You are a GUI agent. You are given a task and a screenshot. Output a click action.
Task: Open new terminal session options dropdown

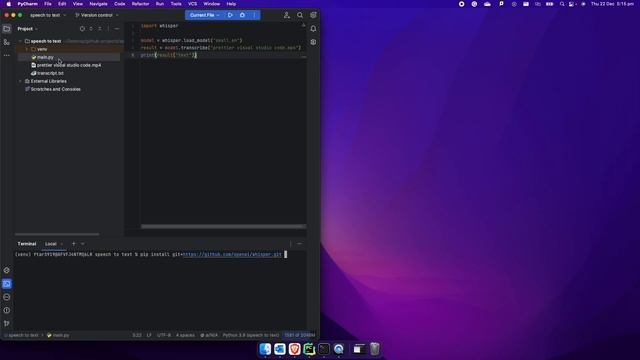pos(83,244)
